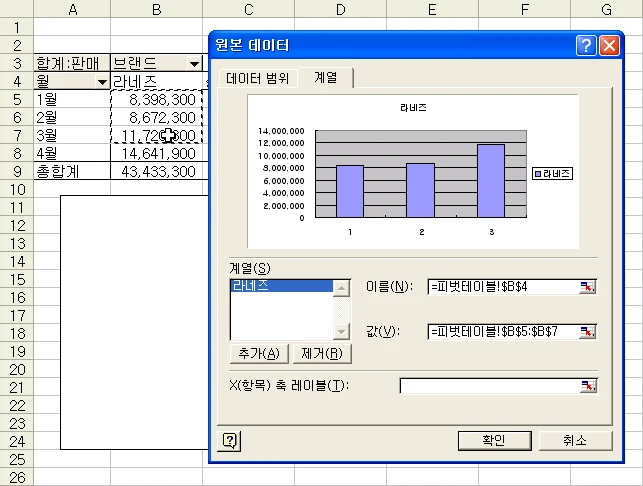643x486 pixels.
Task: Click the 제거(R) button
Action: 322,354
